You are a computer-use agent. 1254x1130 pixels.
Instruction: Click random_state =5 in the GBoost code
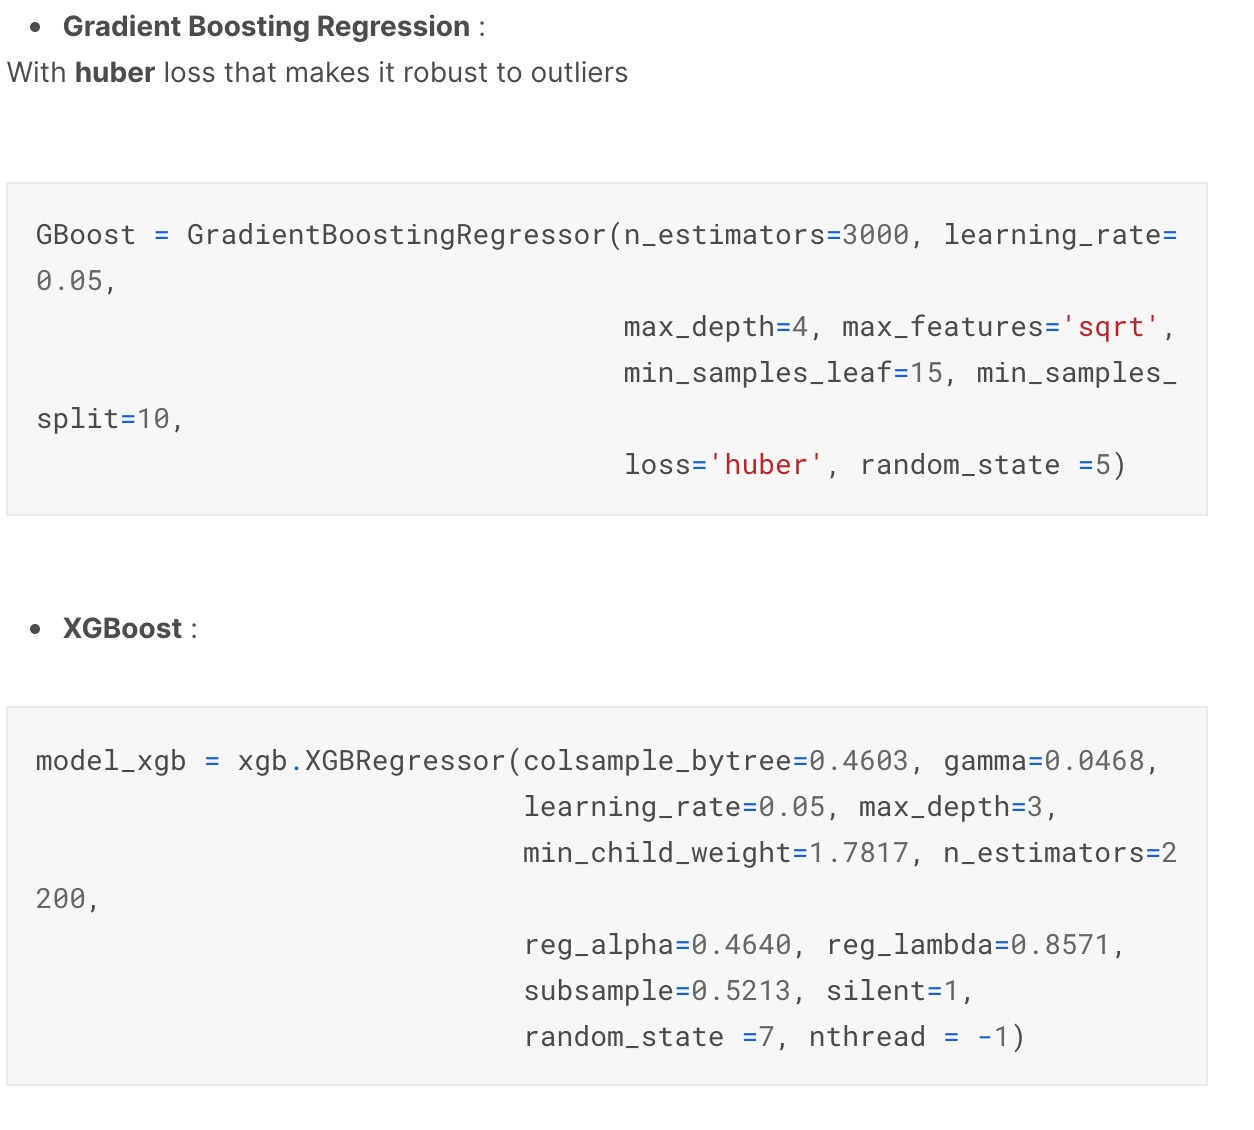(985, 465)
